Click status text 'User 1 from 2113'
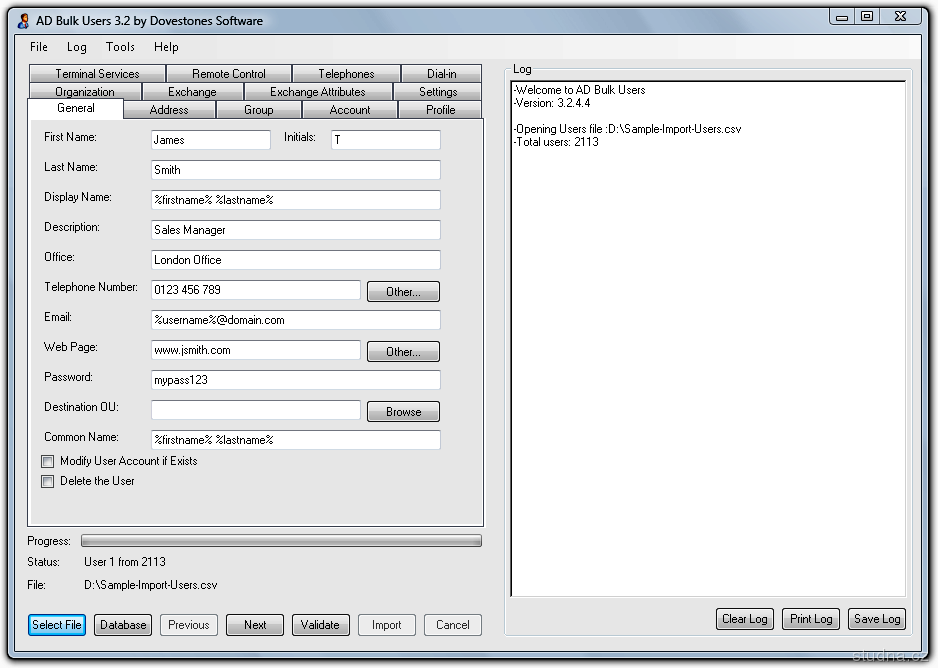The height and width of the screenshot is (668, 938). click(x=125, y=562)
